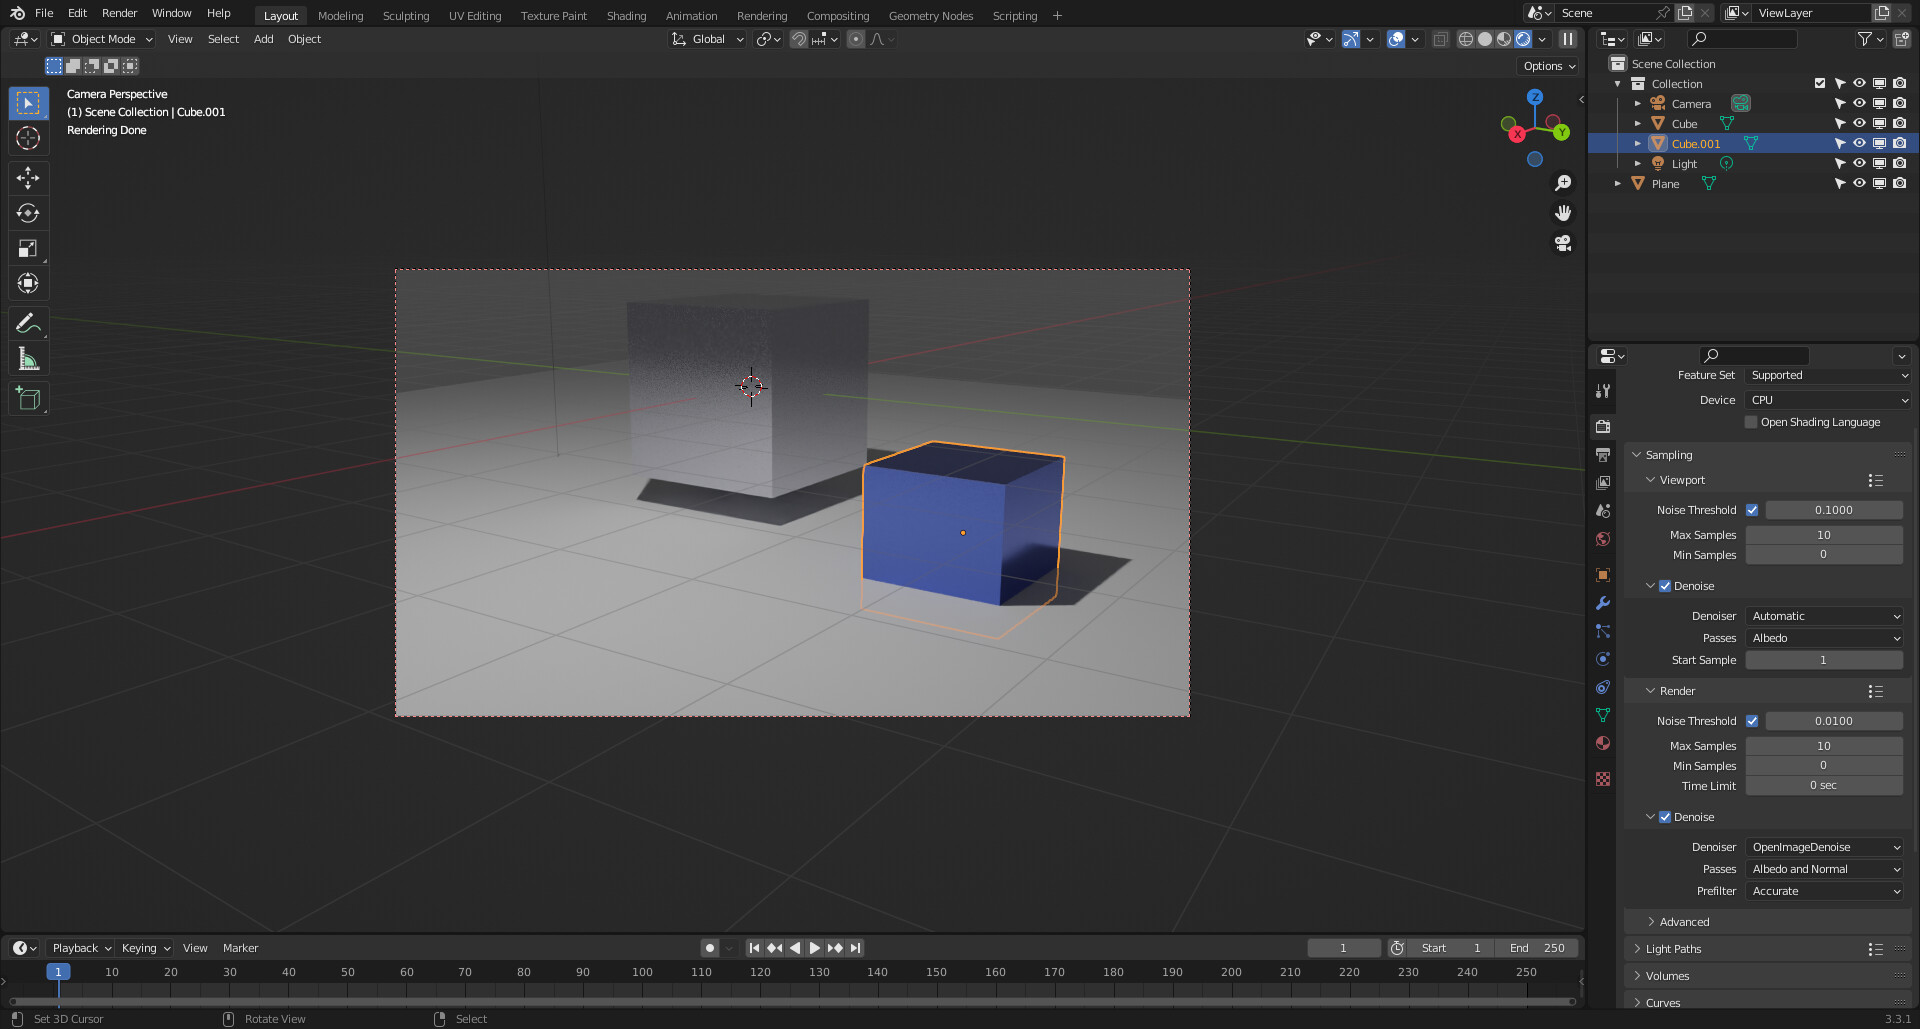Activate the Scale tool
1920x1029 pixels.
point(28,248)
